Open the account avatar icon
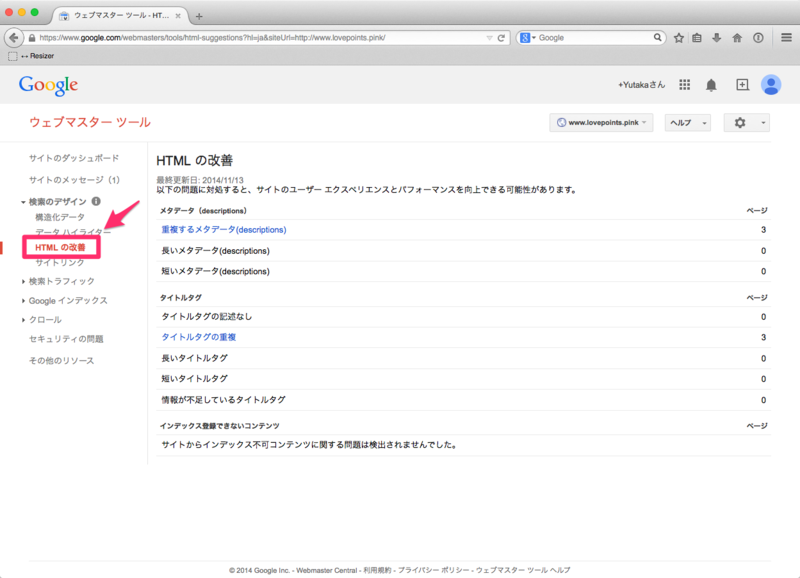Image resolution: width=800 pixels, height=578 pixels. tap(771, 85)
